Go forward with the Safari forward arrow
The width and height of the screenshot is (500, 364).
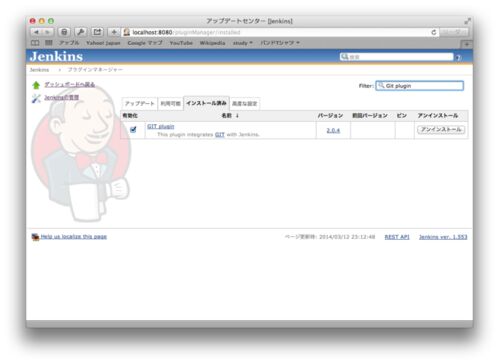[48, 32]
